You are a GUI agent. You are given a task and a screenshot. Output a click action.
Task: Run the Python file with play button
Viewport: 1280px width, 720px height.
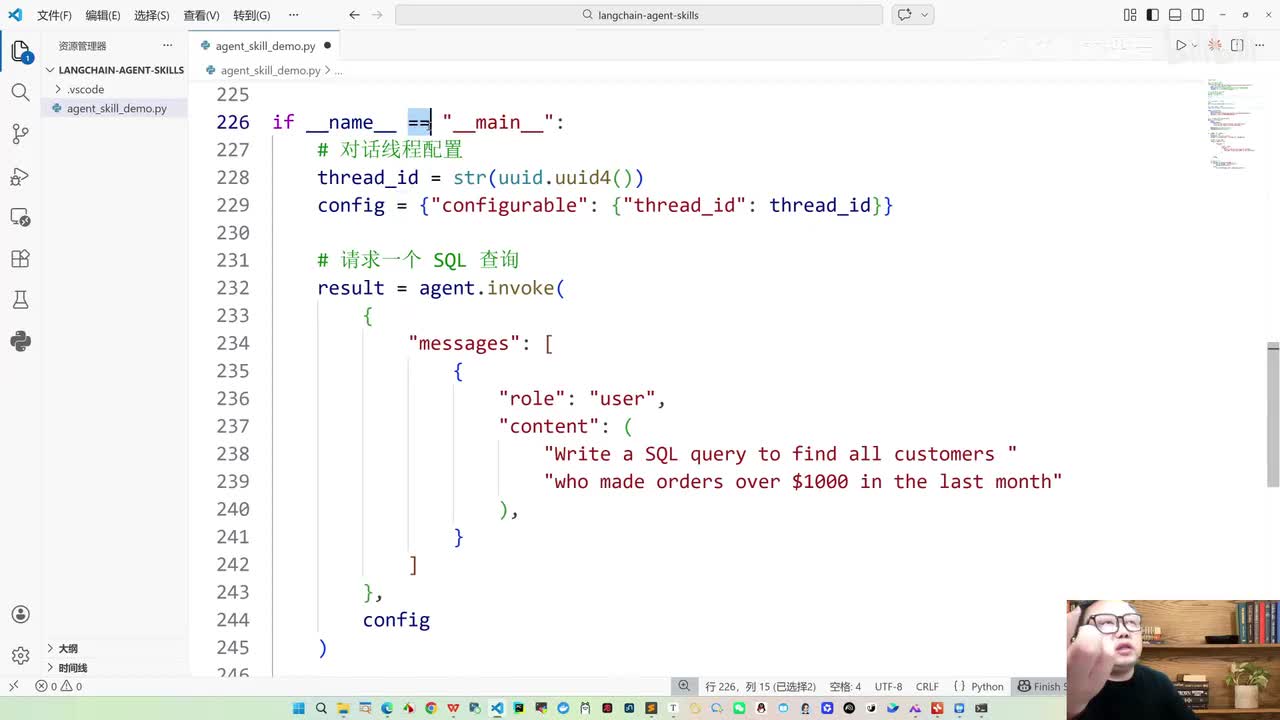[x=1181, y=45]
